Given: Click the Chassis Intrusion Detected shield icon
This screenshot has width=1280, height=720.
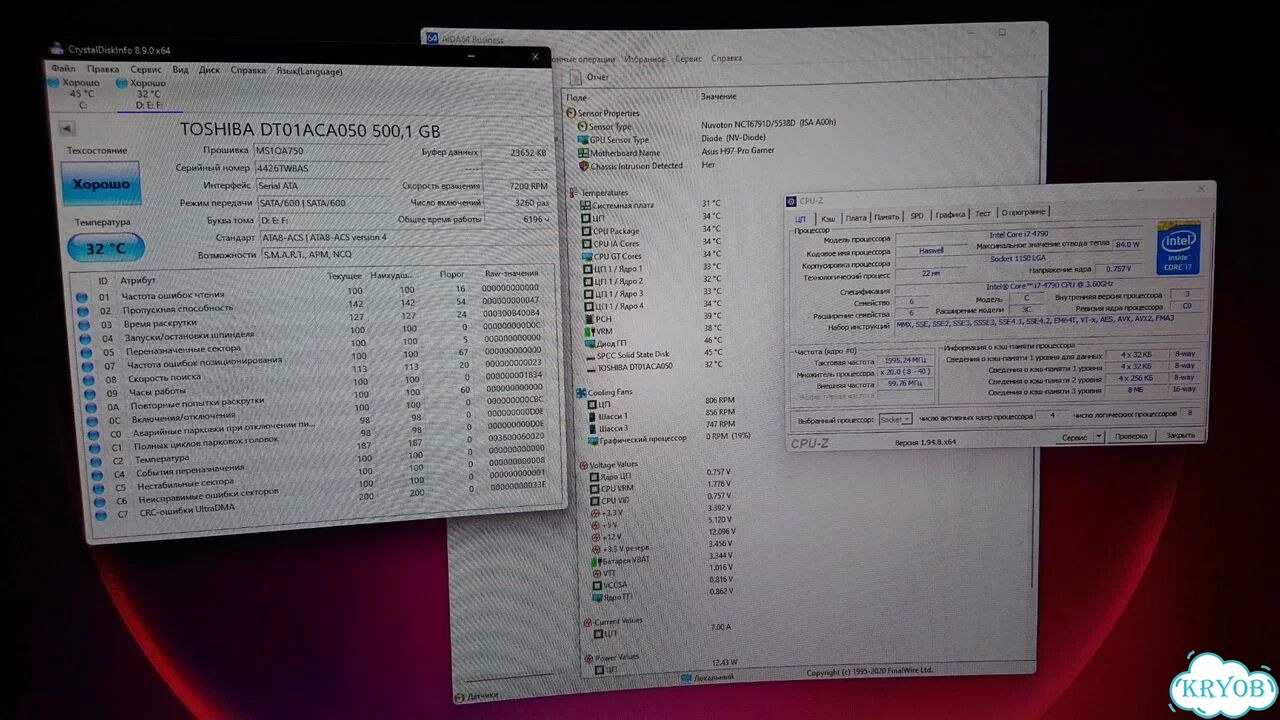Looking at the screenshot, I should (x=583, y=166).
